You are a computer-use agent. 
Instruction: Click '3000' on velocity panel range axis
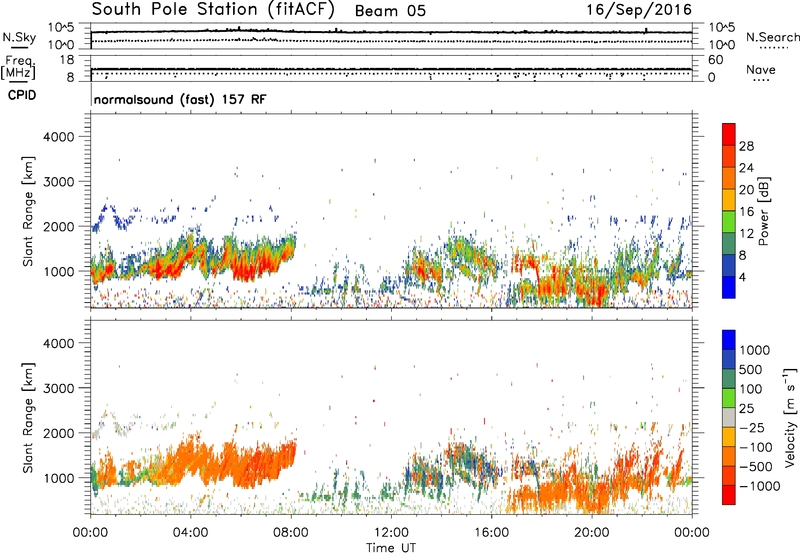(x=59, y=388)
